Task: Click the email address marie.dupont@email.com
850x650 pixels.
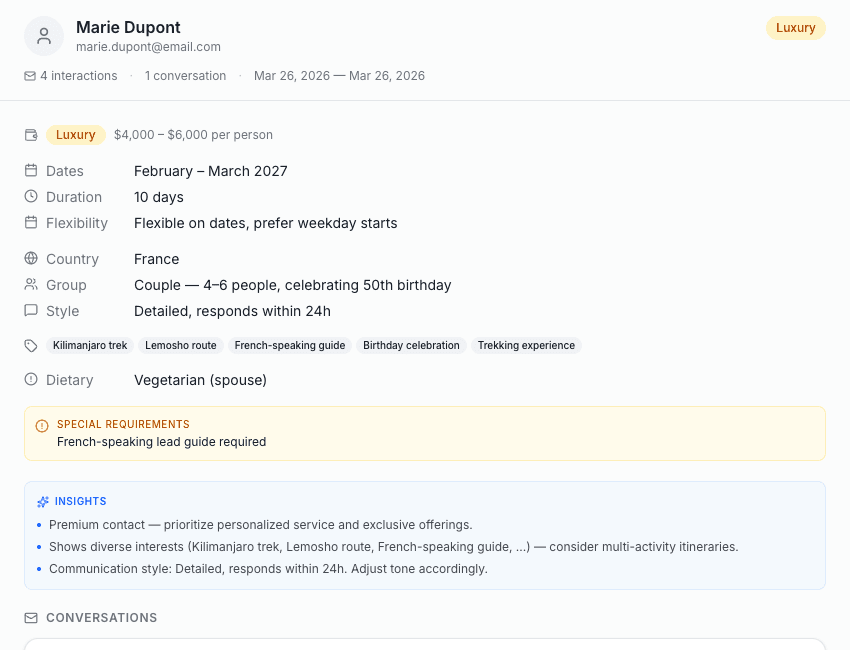Action: point(148,46)
